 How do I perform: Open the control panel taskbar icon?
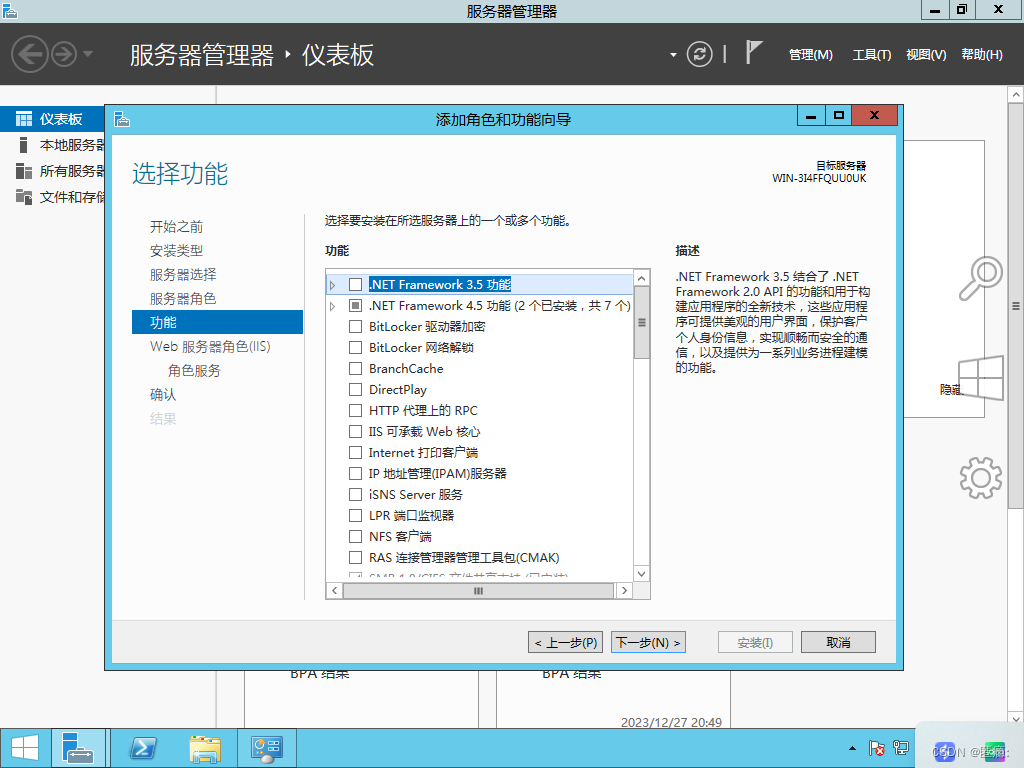click(266, 748)
